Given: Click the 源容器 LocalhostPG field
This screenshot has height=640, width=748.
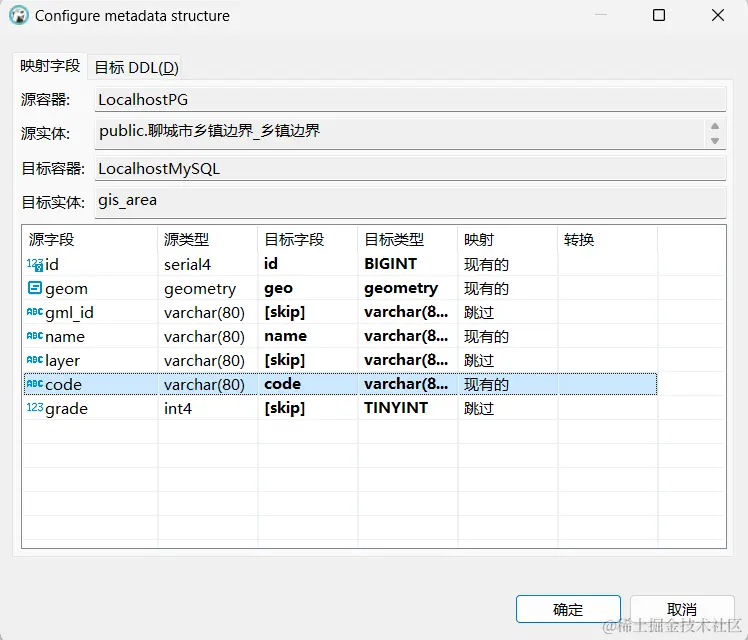Looking at the screenshot, I should (410, 99).
